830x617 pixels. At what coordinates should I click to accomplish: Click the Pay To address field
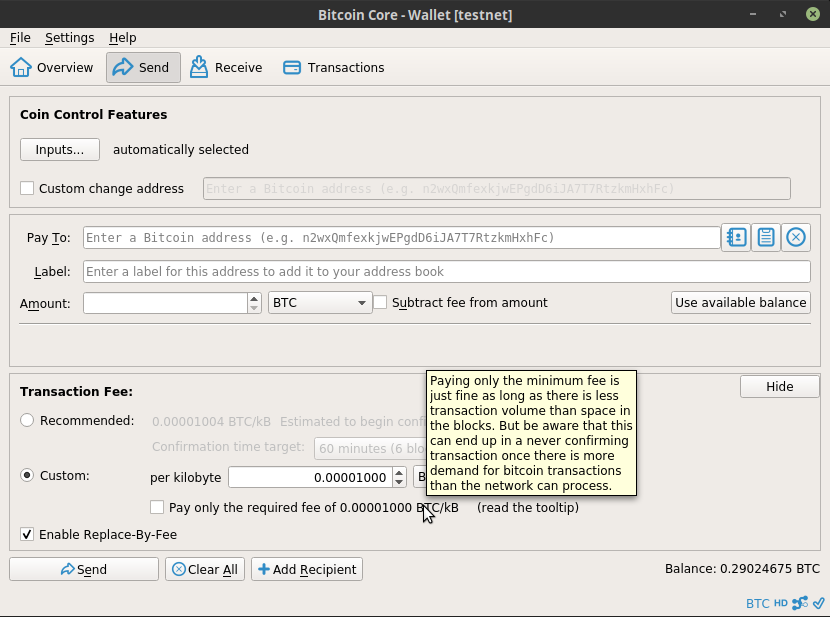point(401,238)
